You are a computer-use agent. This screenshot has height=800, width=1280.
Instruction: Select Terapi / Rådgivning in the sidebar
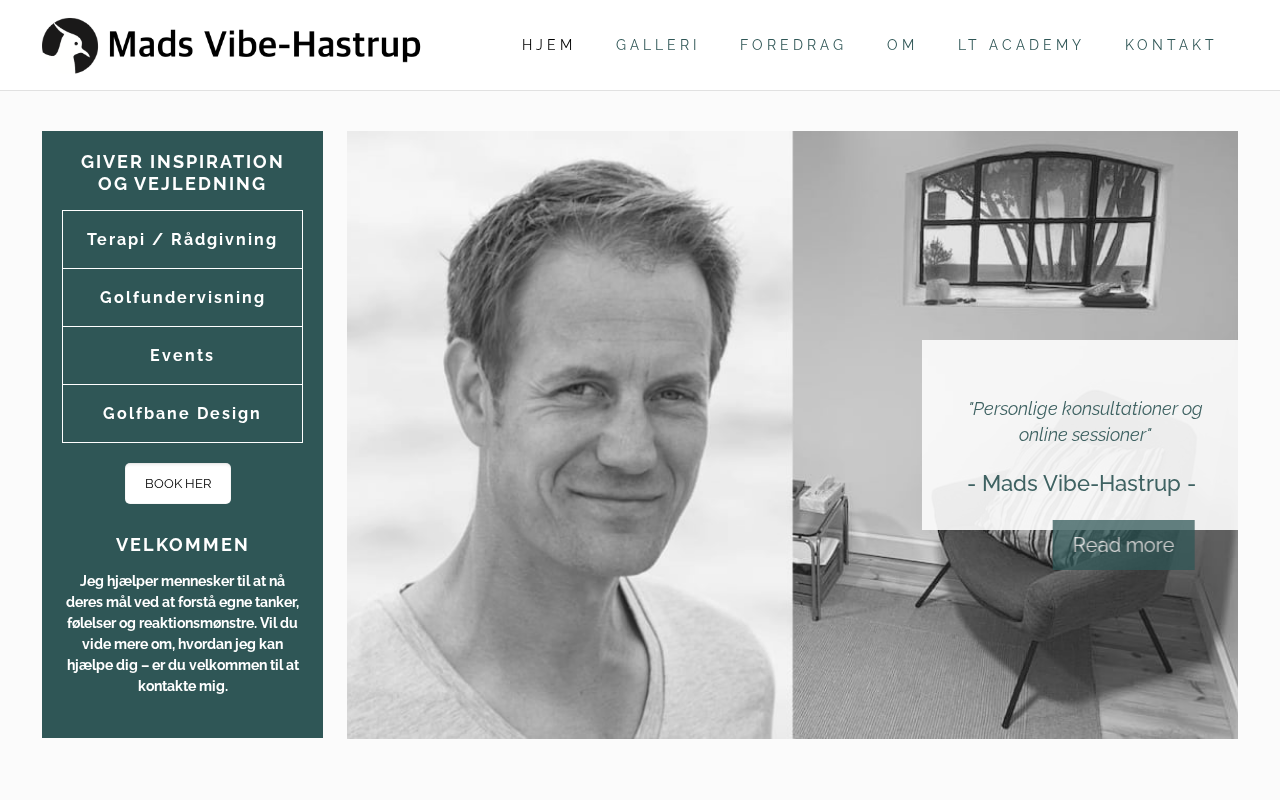182,240
